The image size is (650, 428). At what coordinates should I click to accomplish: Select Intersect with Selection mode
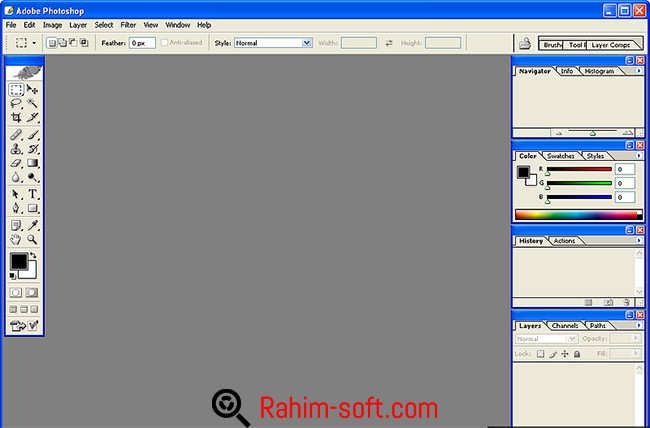click(x=84, y=43)
